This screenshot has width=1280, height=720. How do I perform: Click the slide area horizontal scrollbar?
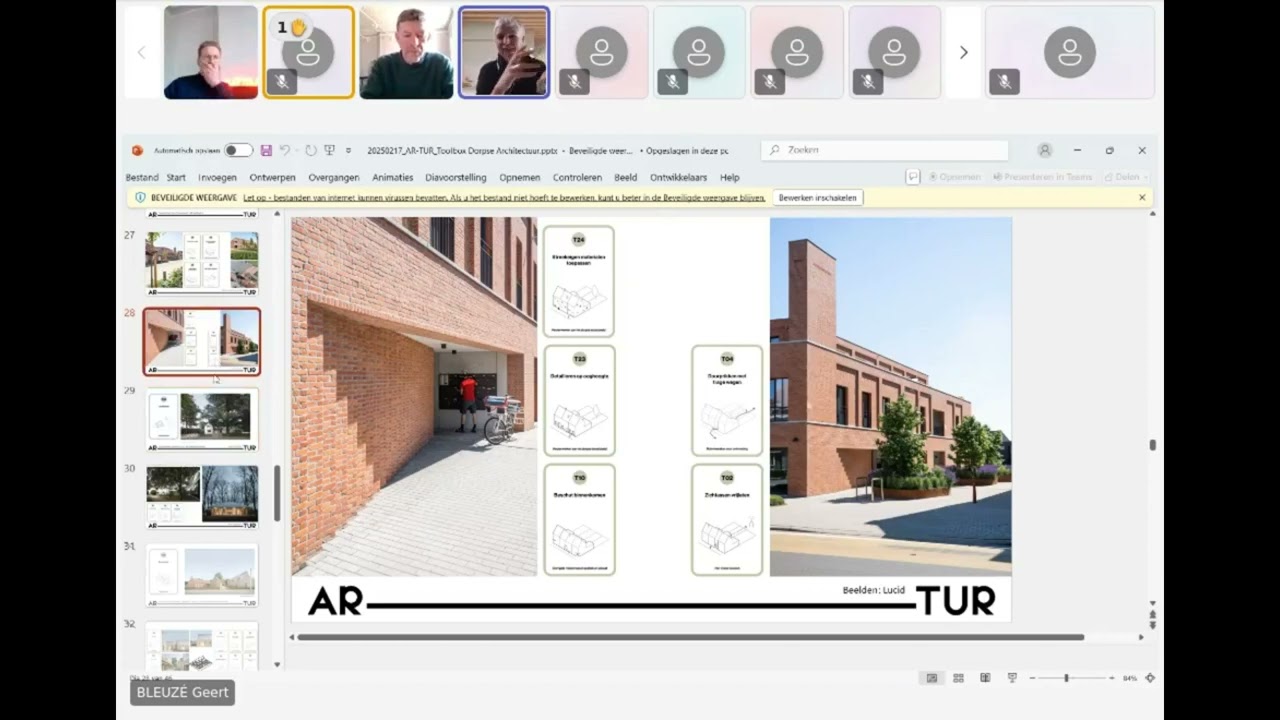[690, 637]
